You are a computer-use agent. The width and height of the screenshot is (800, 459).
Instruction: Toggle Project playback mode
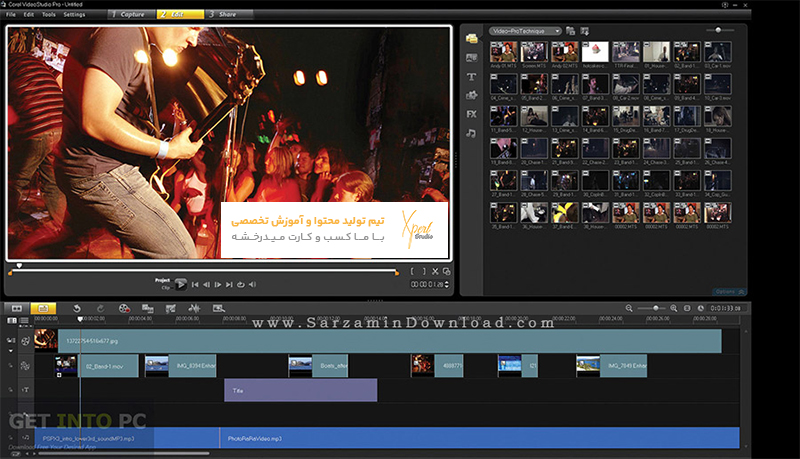point(163,280)
